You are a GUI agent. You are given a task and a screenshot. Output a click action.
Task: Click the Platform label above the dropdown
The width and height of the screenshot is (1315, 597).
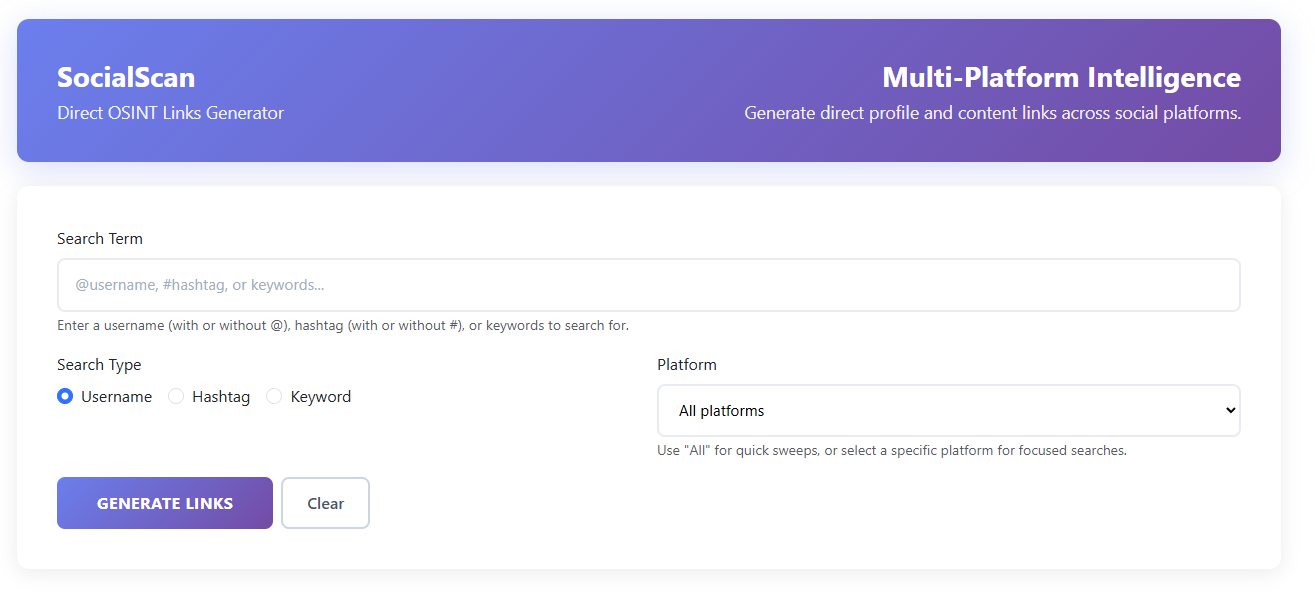point(687,364)
